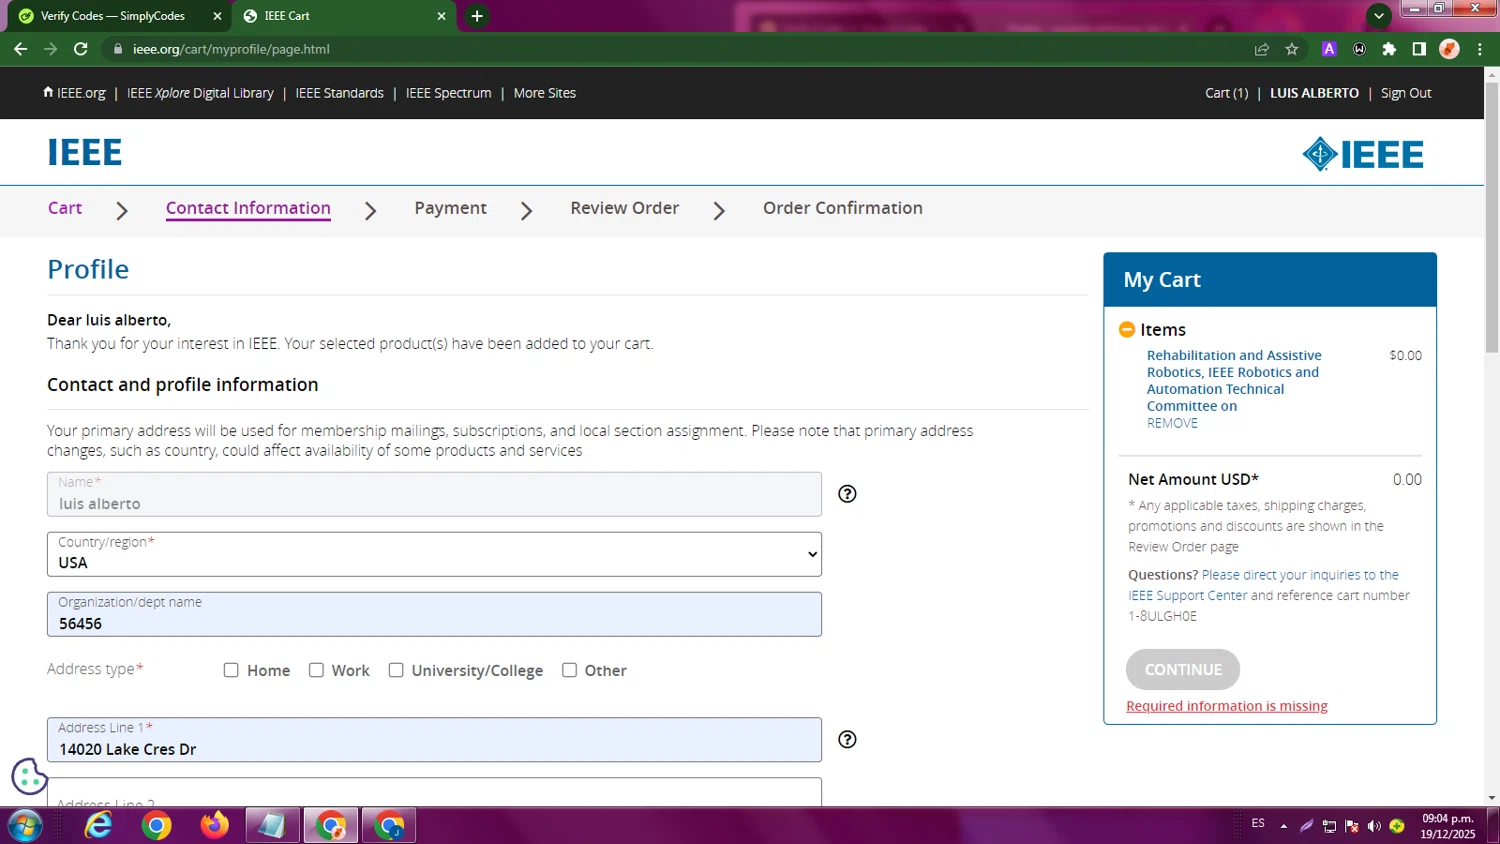1500x844 pixels.
Task: Click the page vertical scrollbar
Action: pyautogui.click(x=1491, y=217)
